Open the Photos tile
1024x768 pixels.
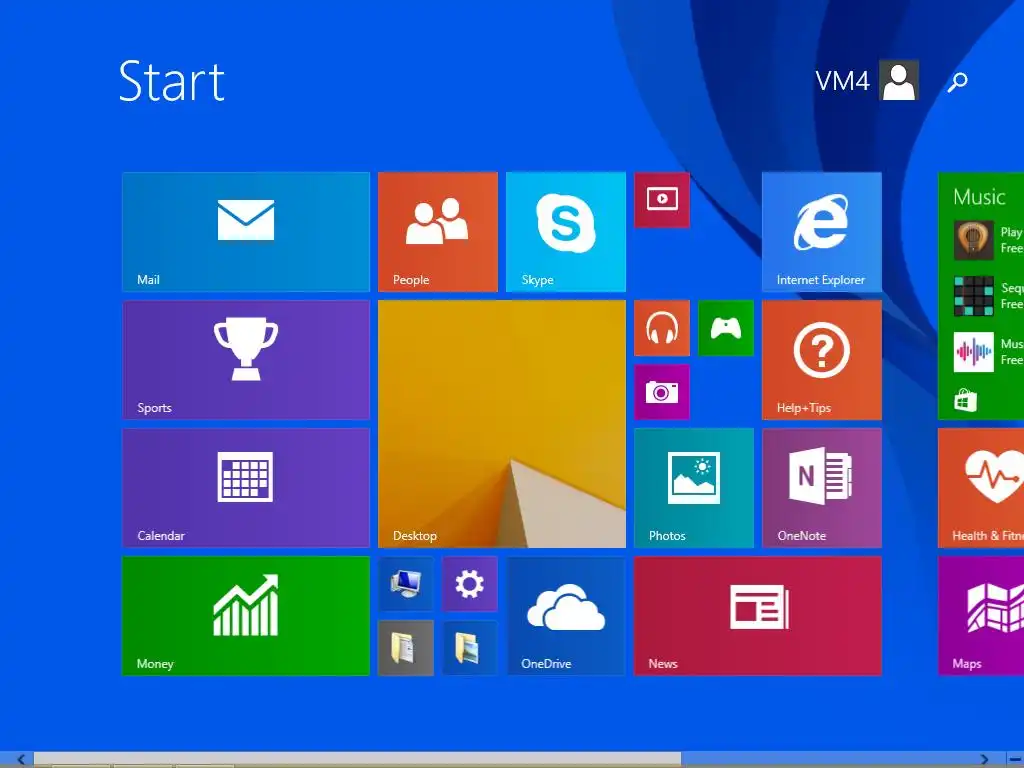point(694,488)
